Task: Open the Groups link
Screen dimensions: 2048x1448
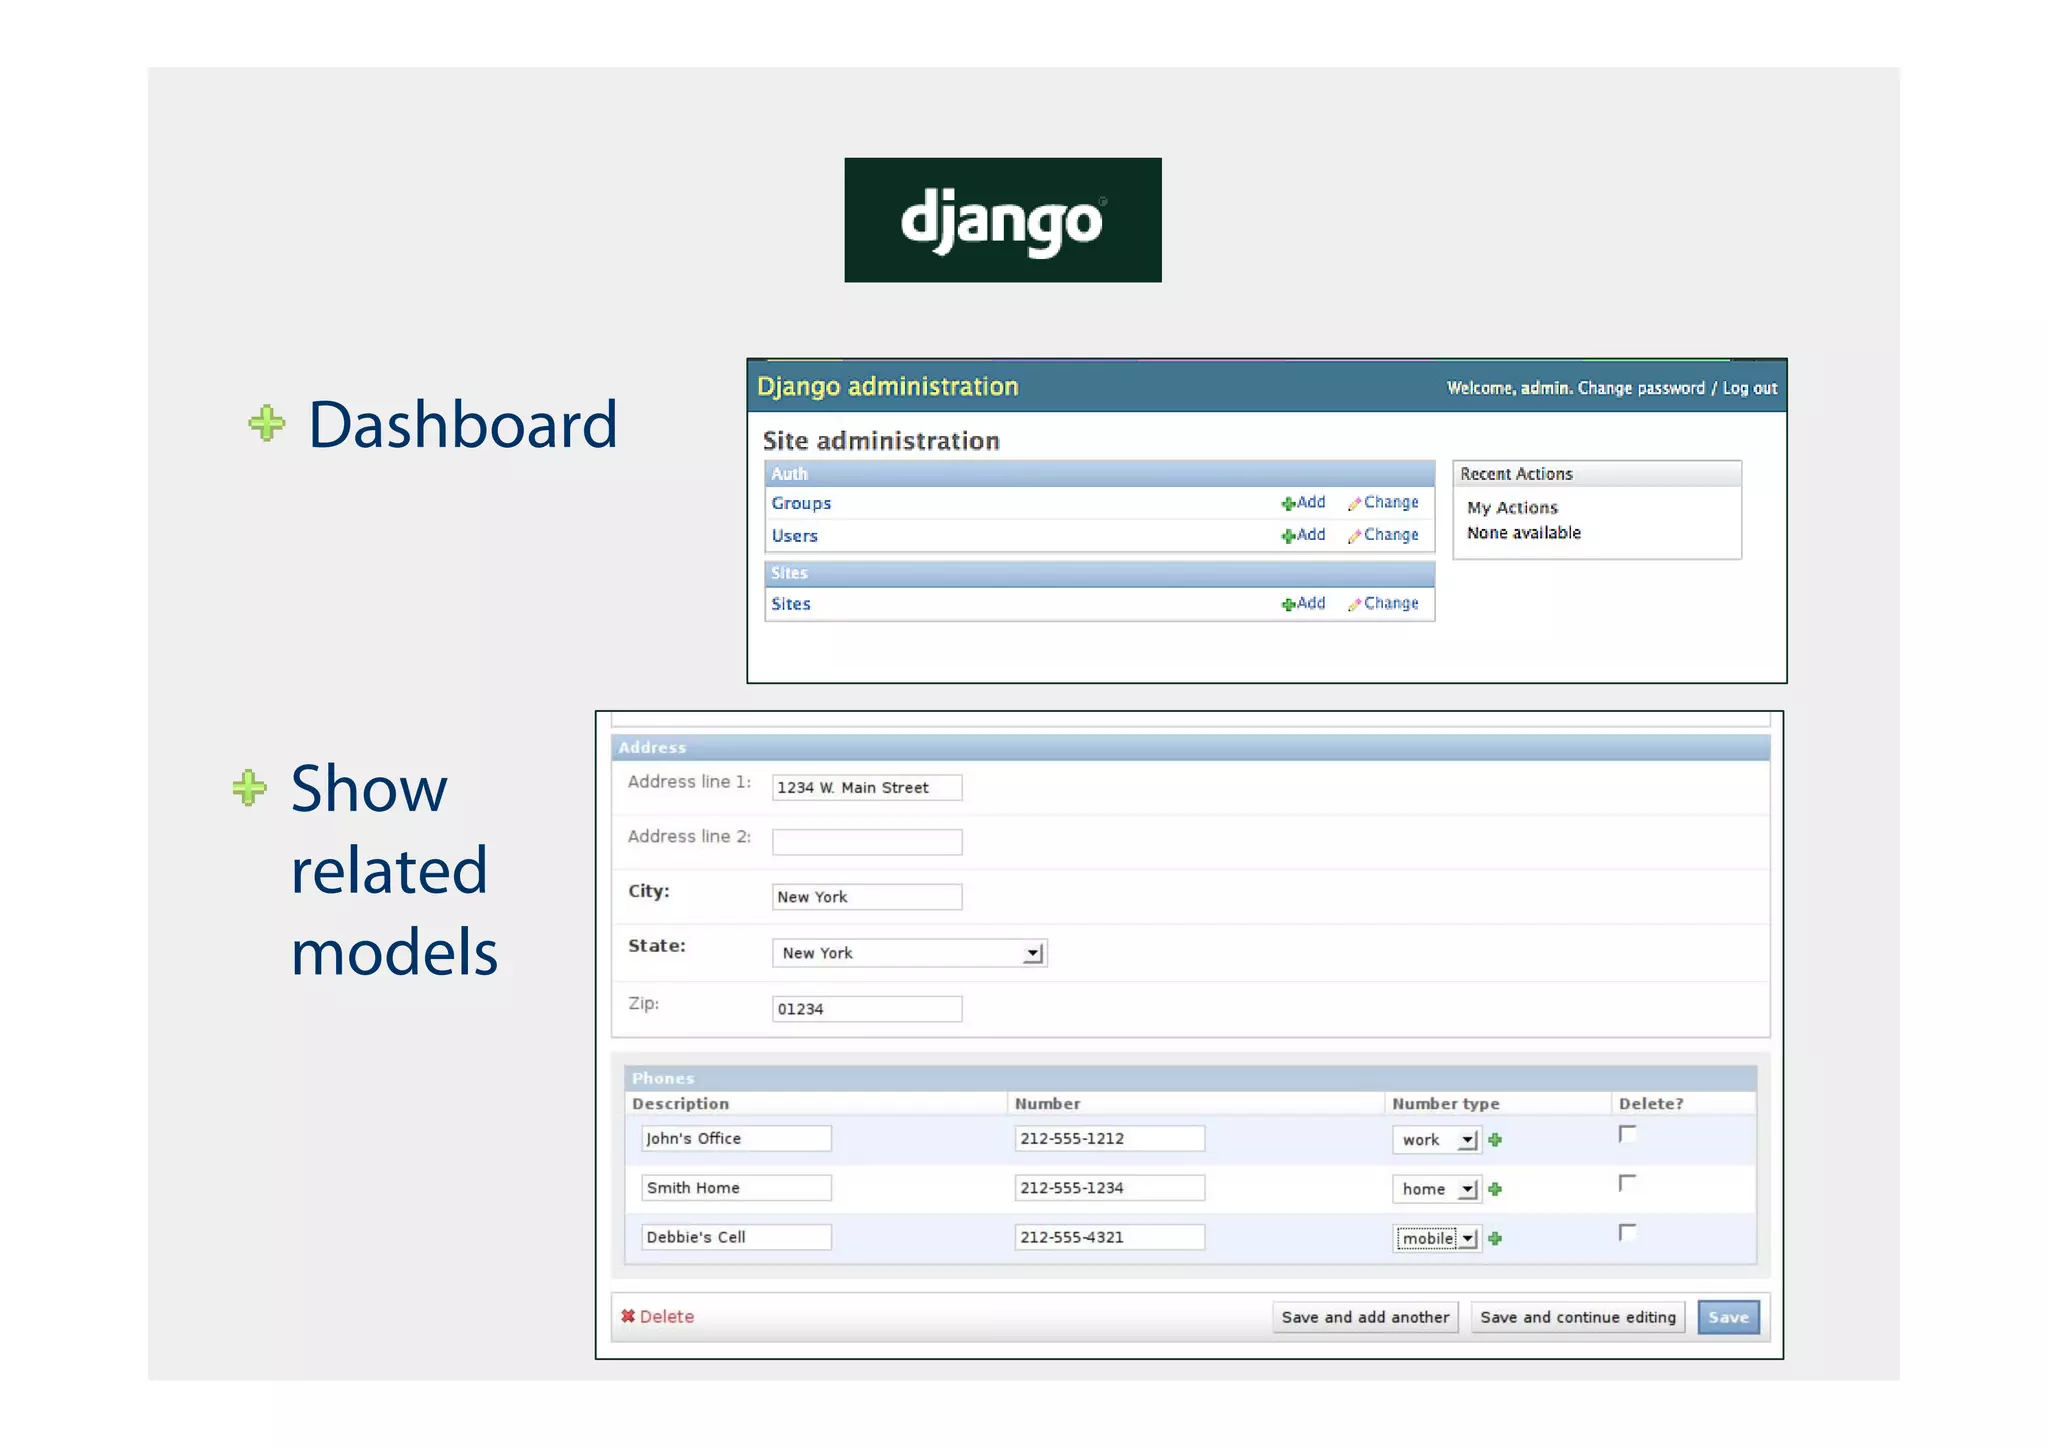Action: tap(801, 503)
